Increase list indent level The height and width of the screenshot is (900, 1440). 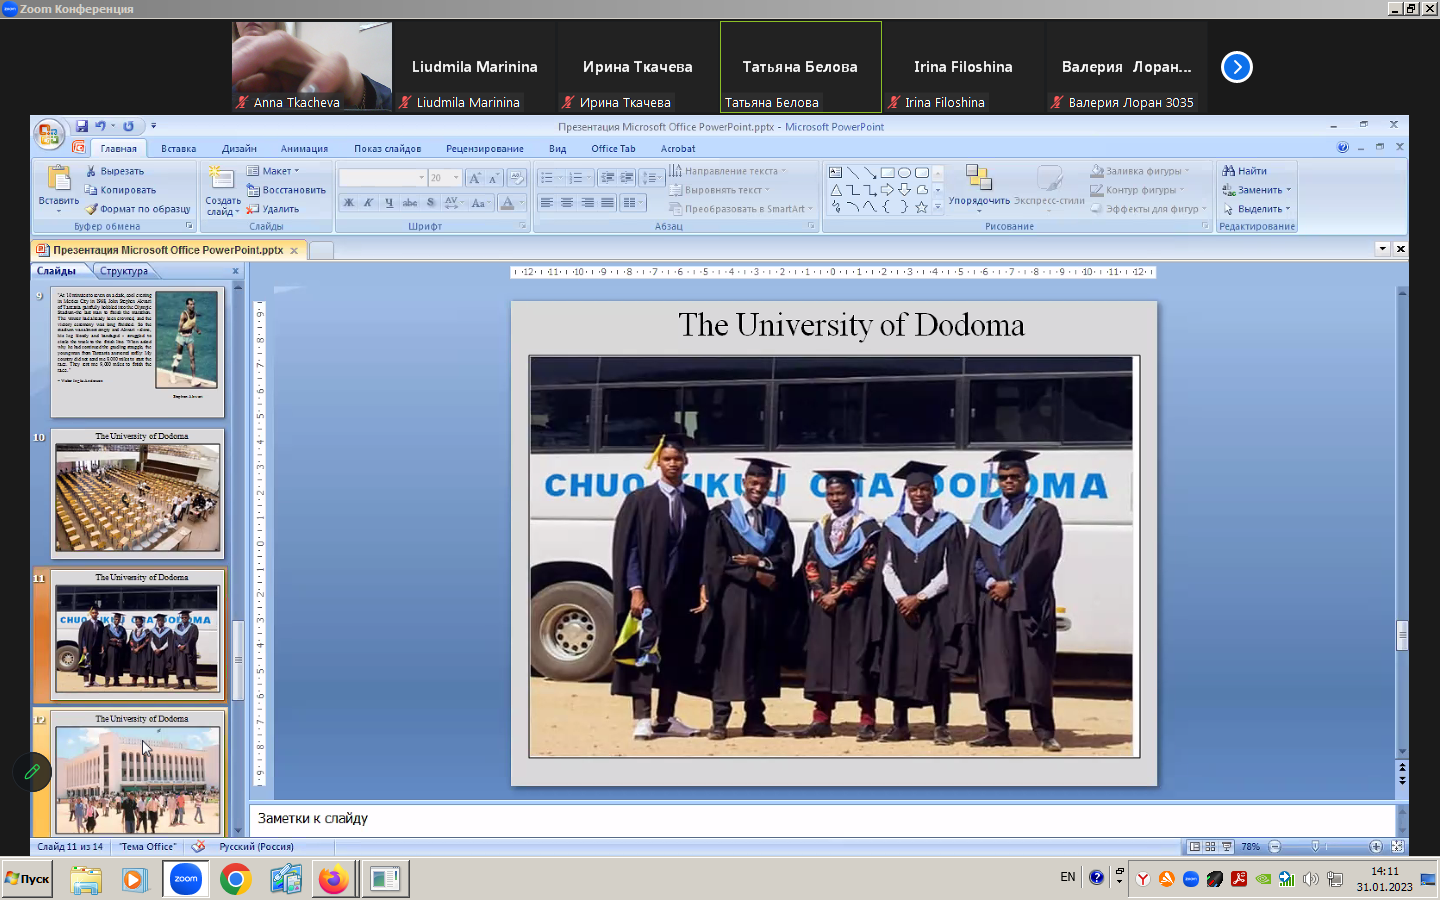[627, 178]
